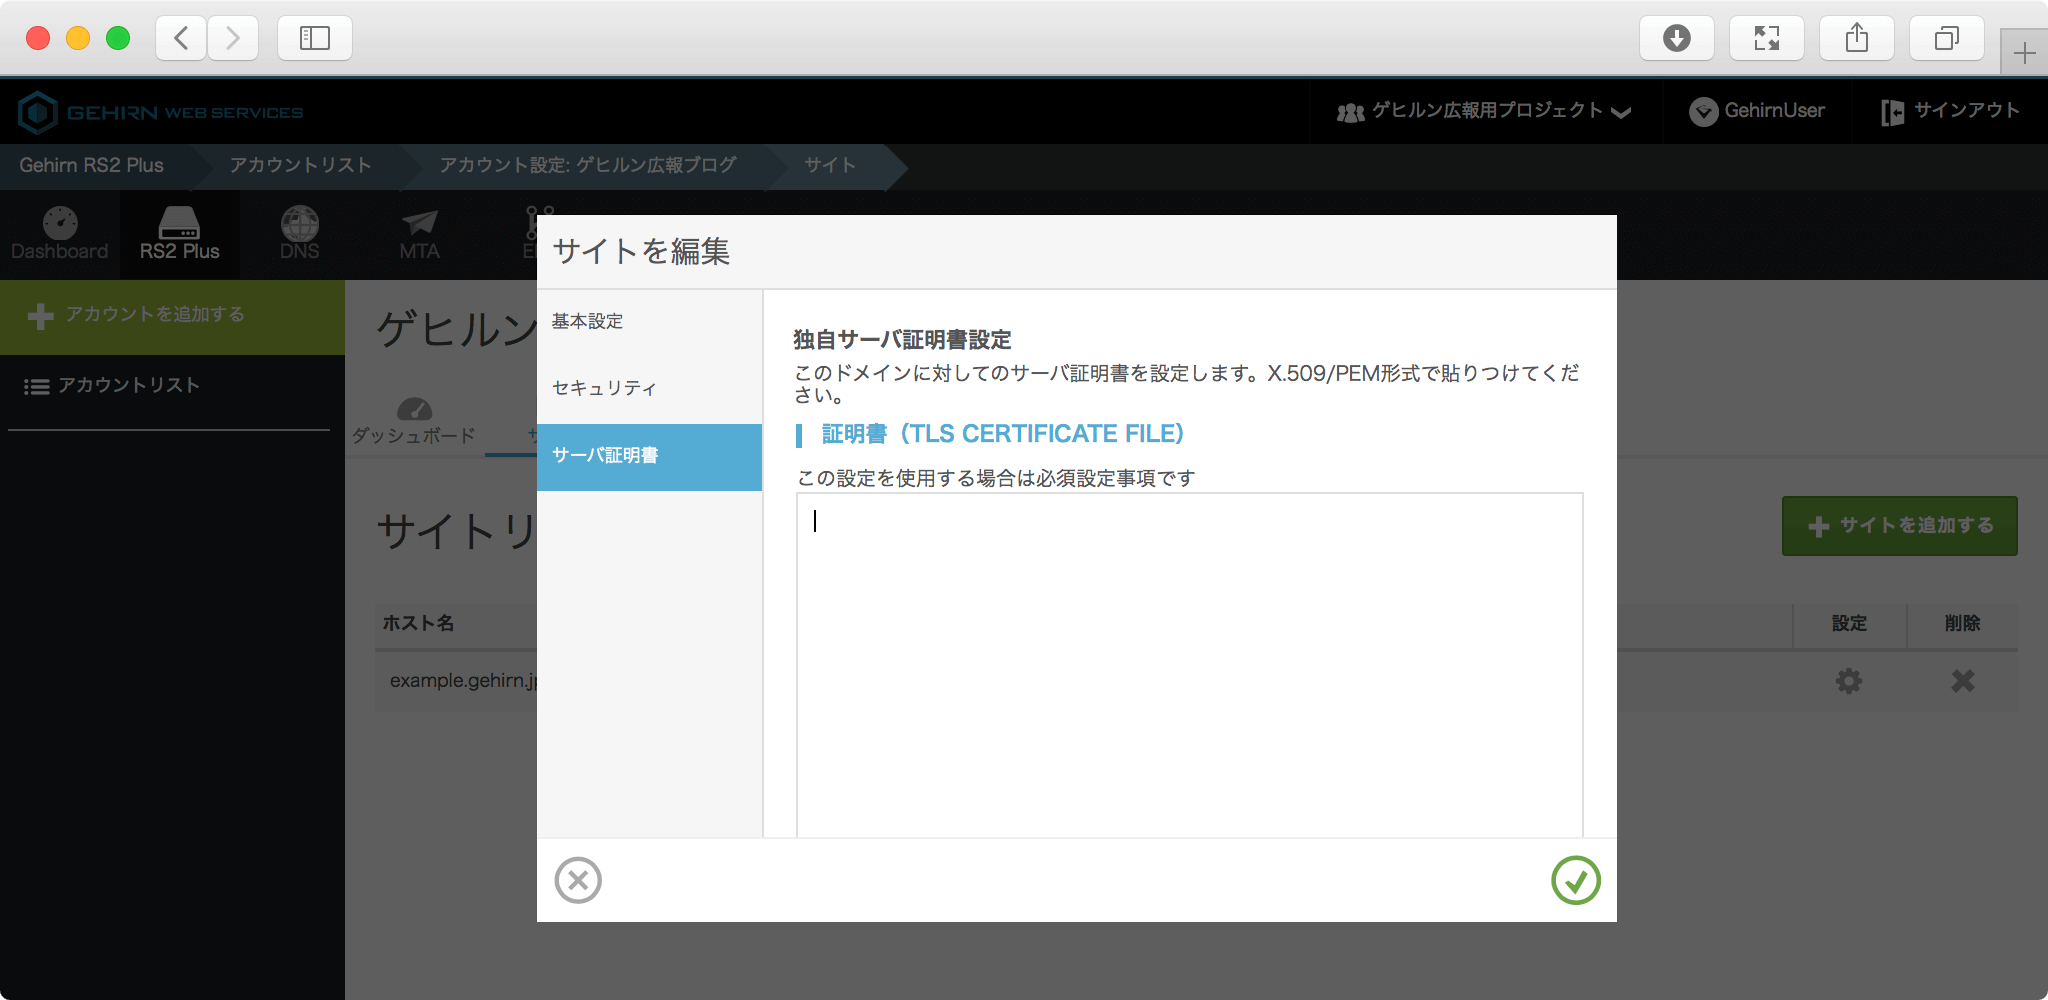
Task: Click the Safari downloads icon
Action: point(1676,38)
